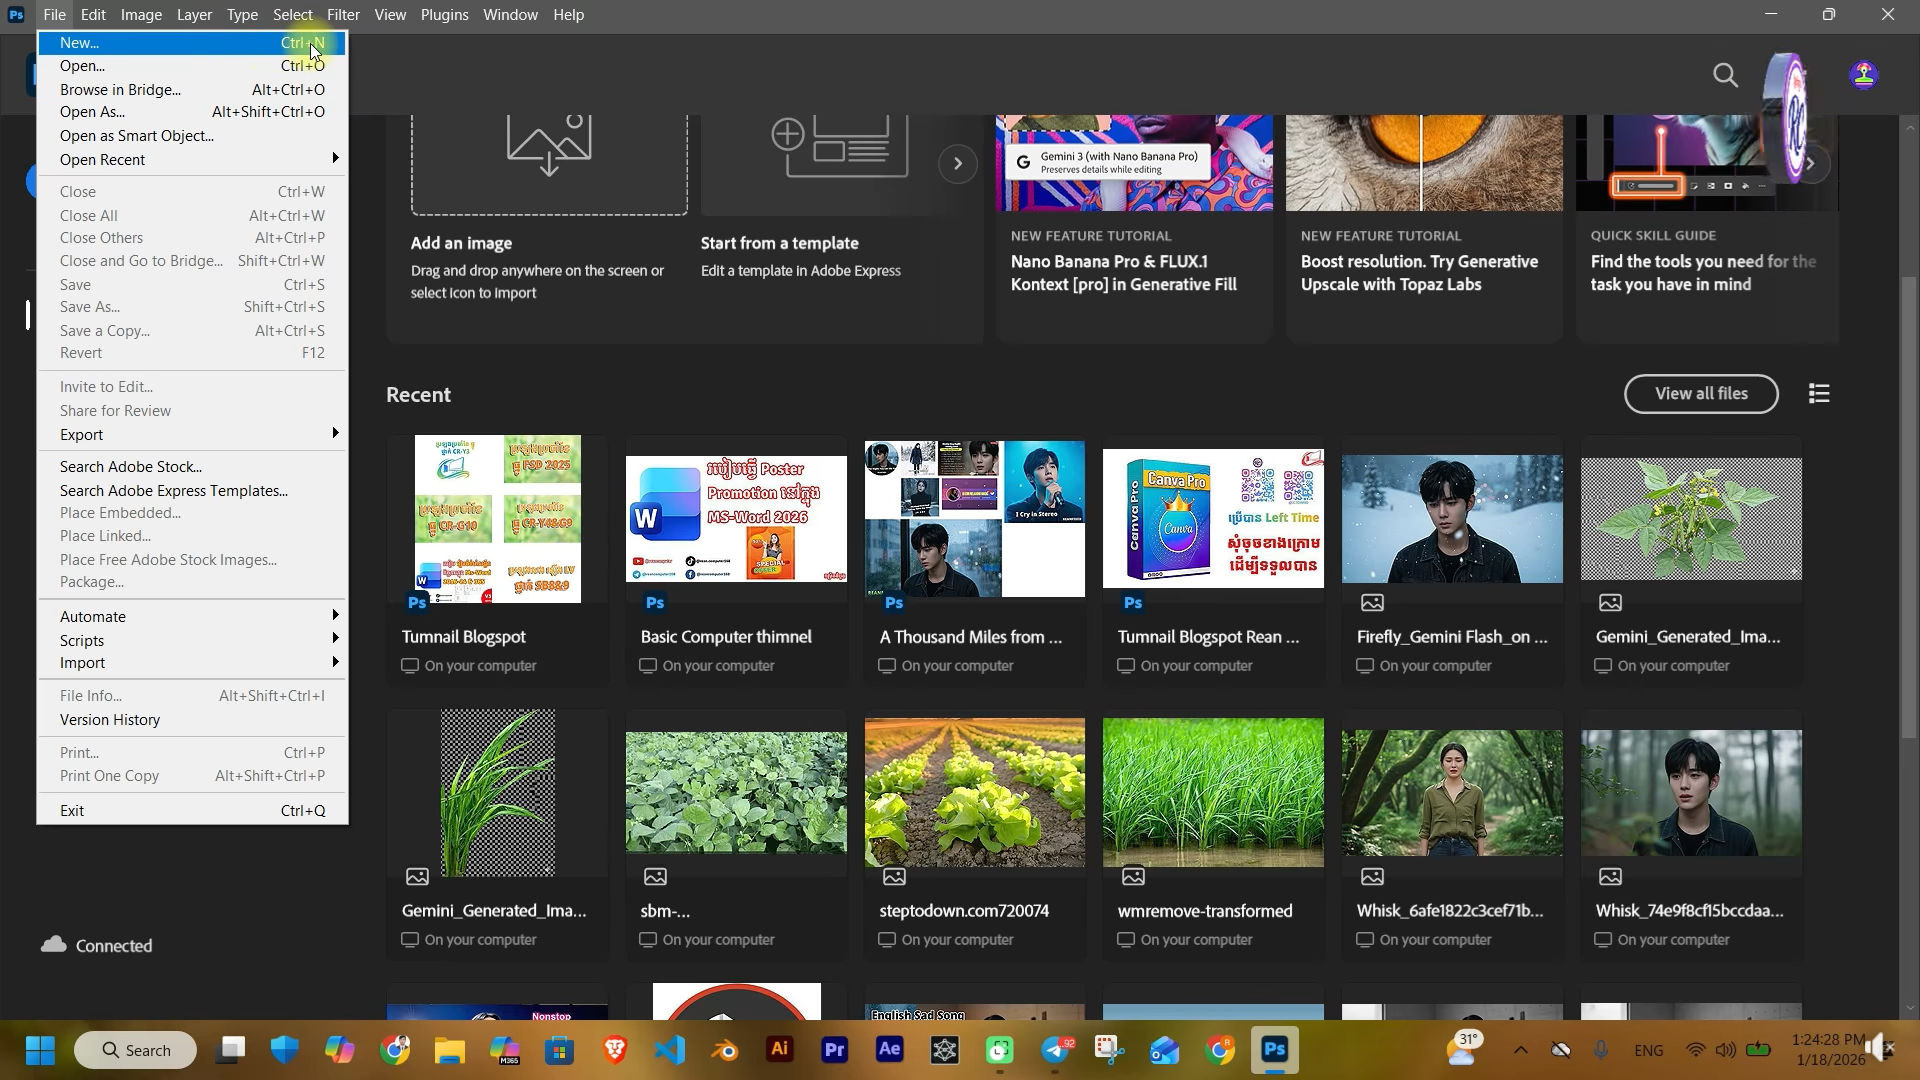Open the Tumnail Blogspot recent file thumbnail
This screenshot has height=1080, width=1920.
tap(497, 518)
